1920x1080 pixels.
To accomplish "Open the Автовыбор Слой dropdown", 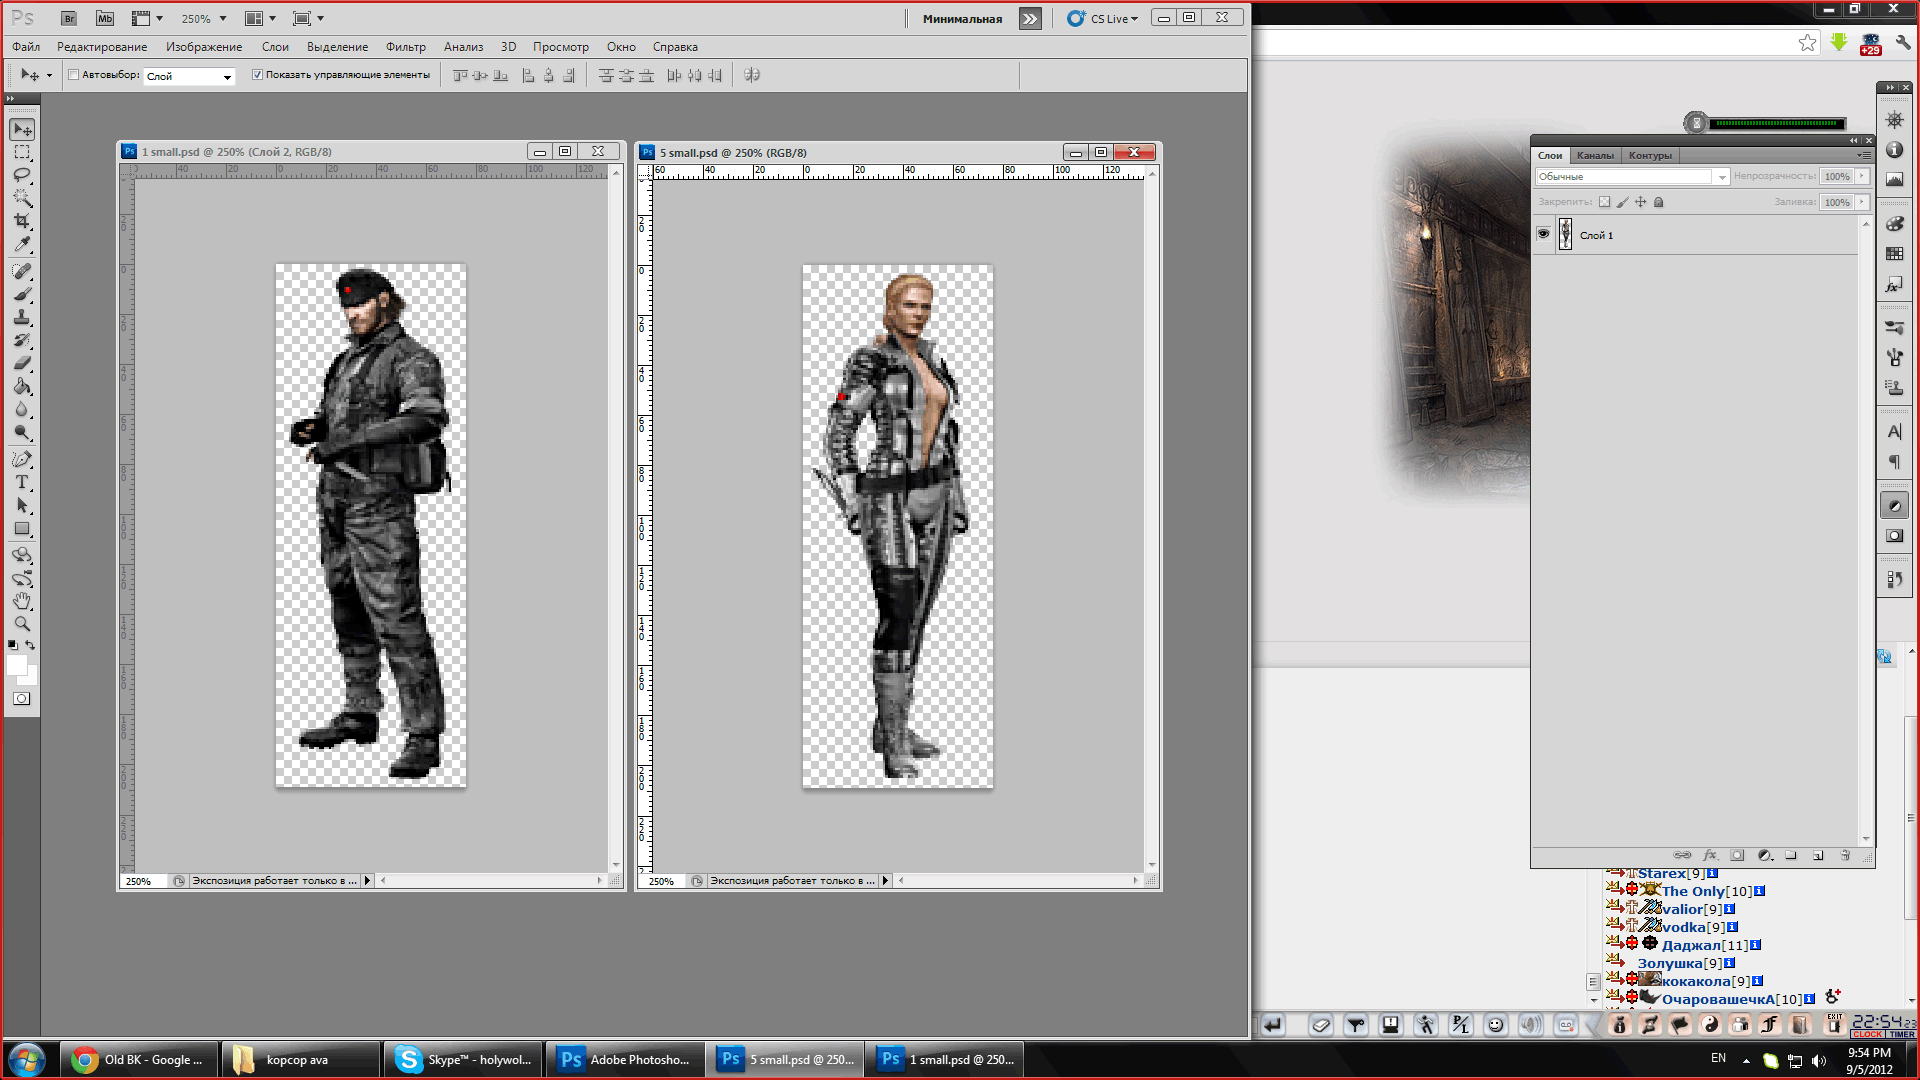I will 190,76.
